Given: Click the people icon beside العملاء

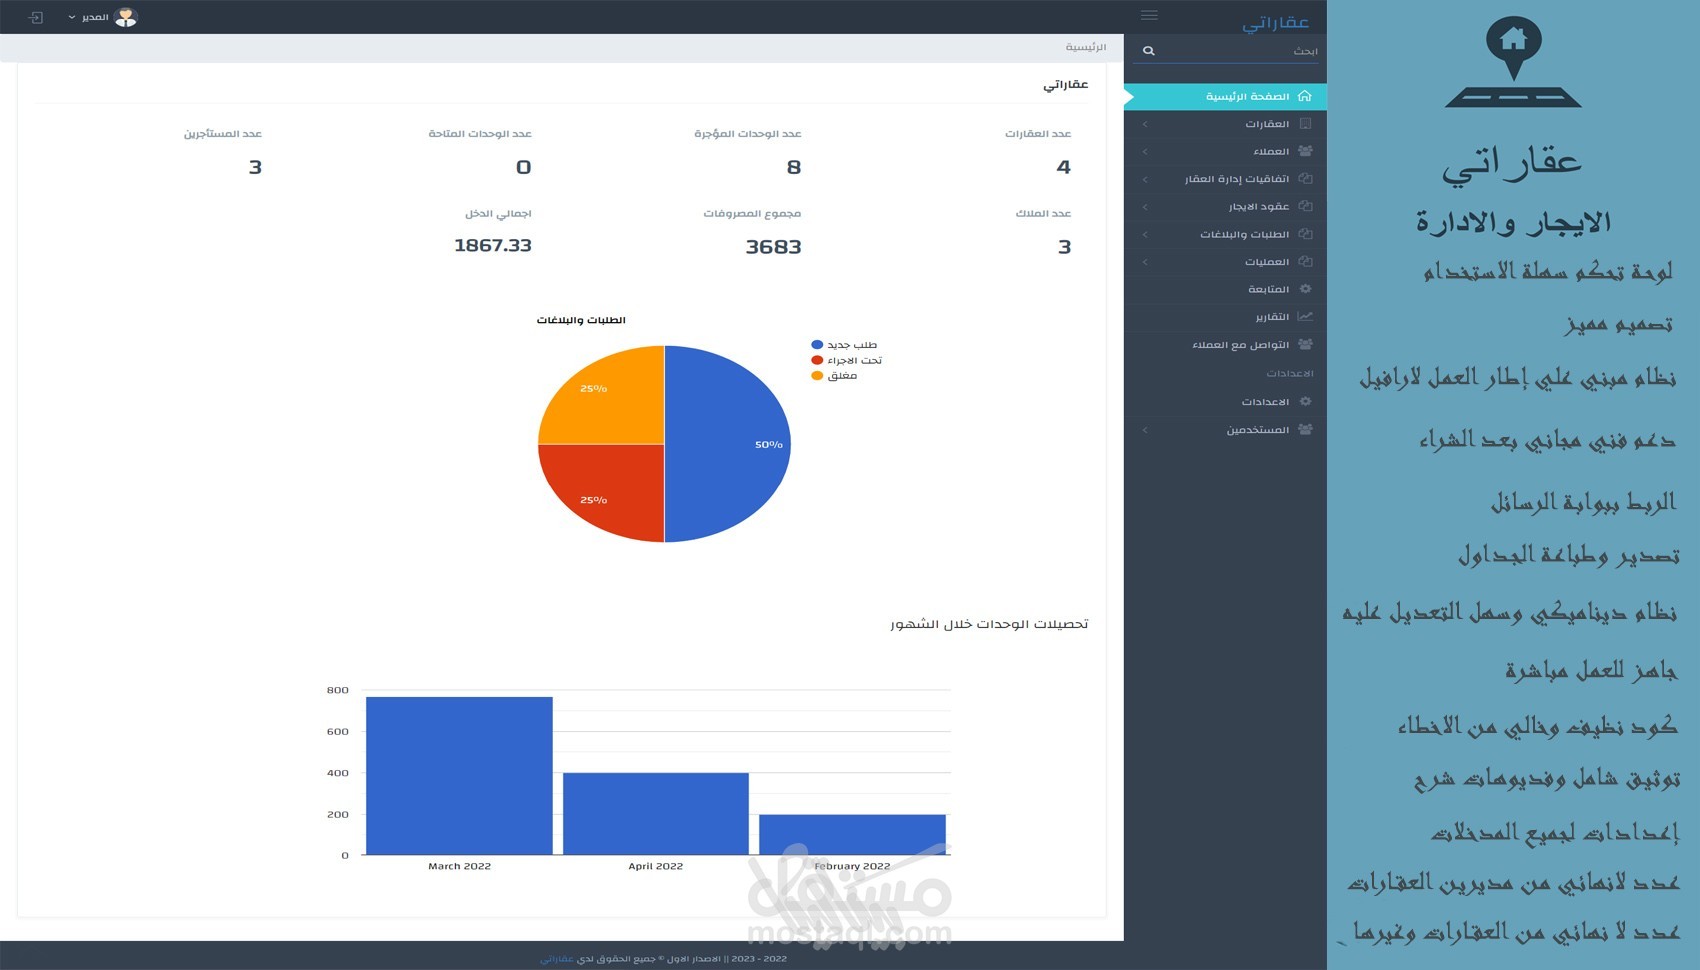Looking at the screenshot, I should coord(1305,151).
